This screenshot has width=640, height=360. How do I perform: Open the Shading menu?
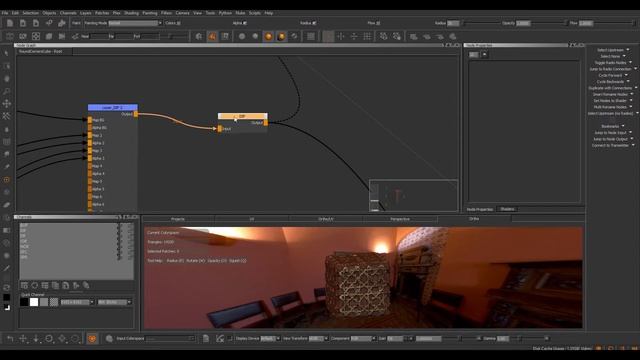click(131, 13)
